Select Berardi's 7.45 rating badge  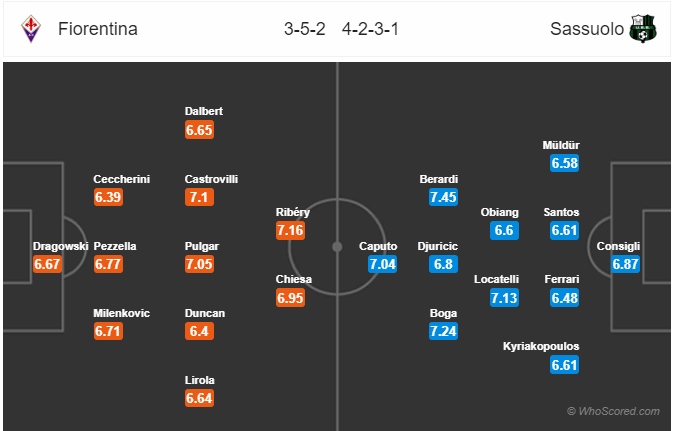(443, 197)
